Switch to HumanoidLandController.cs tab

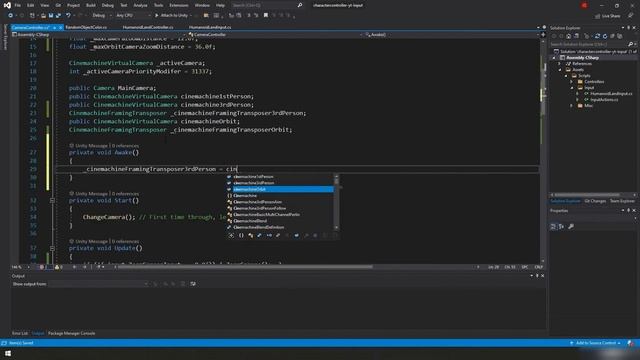tap(148, 27)
